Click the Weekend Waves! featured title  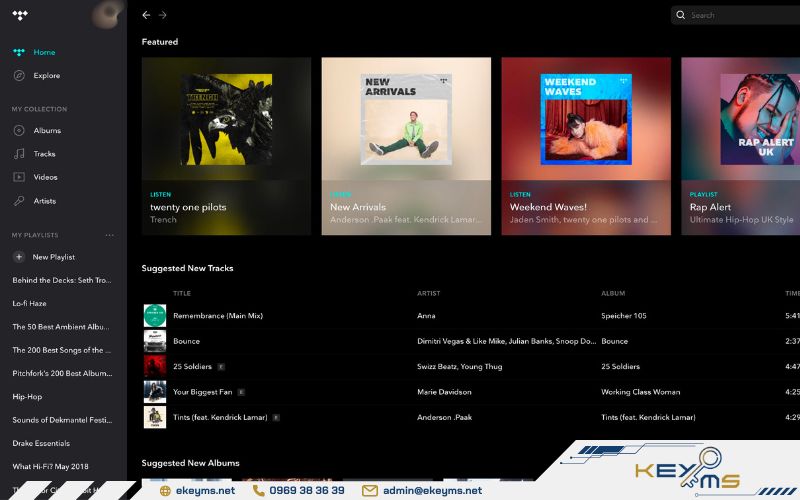[x=548, y=207]
